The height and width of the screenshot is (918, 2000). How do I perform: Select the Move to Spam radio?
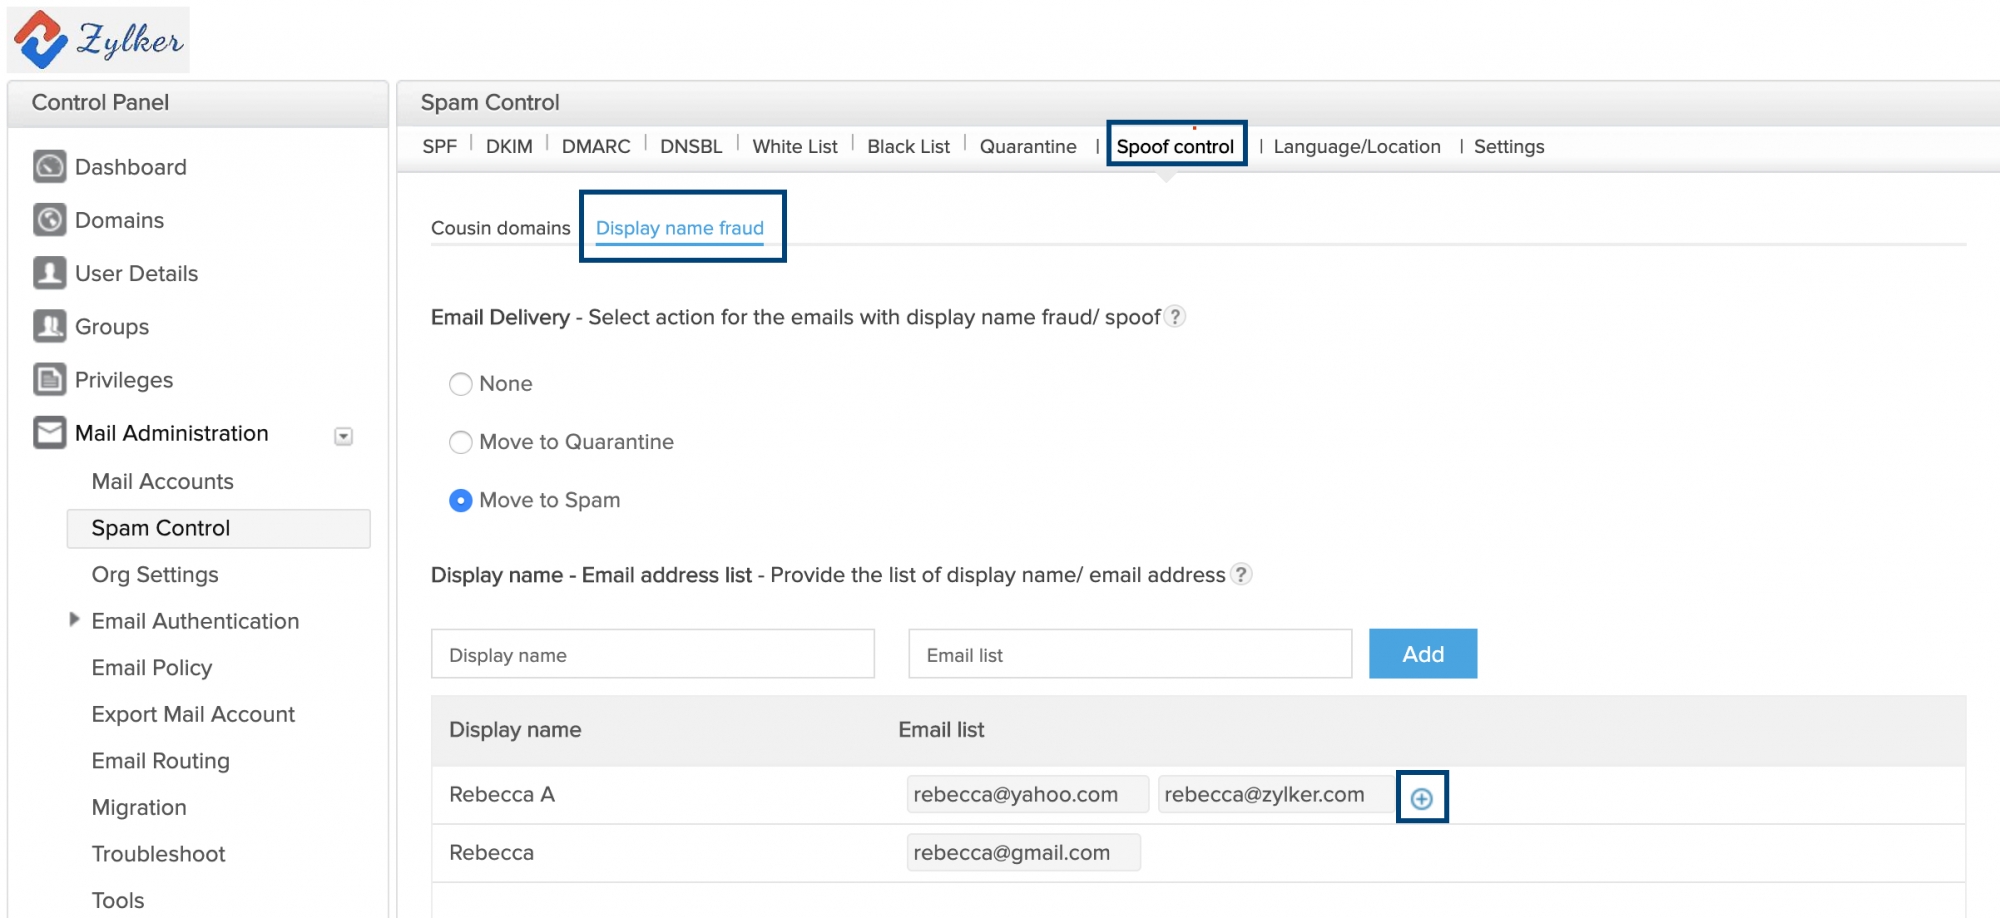pyautogui.click(x=460, y=500)
